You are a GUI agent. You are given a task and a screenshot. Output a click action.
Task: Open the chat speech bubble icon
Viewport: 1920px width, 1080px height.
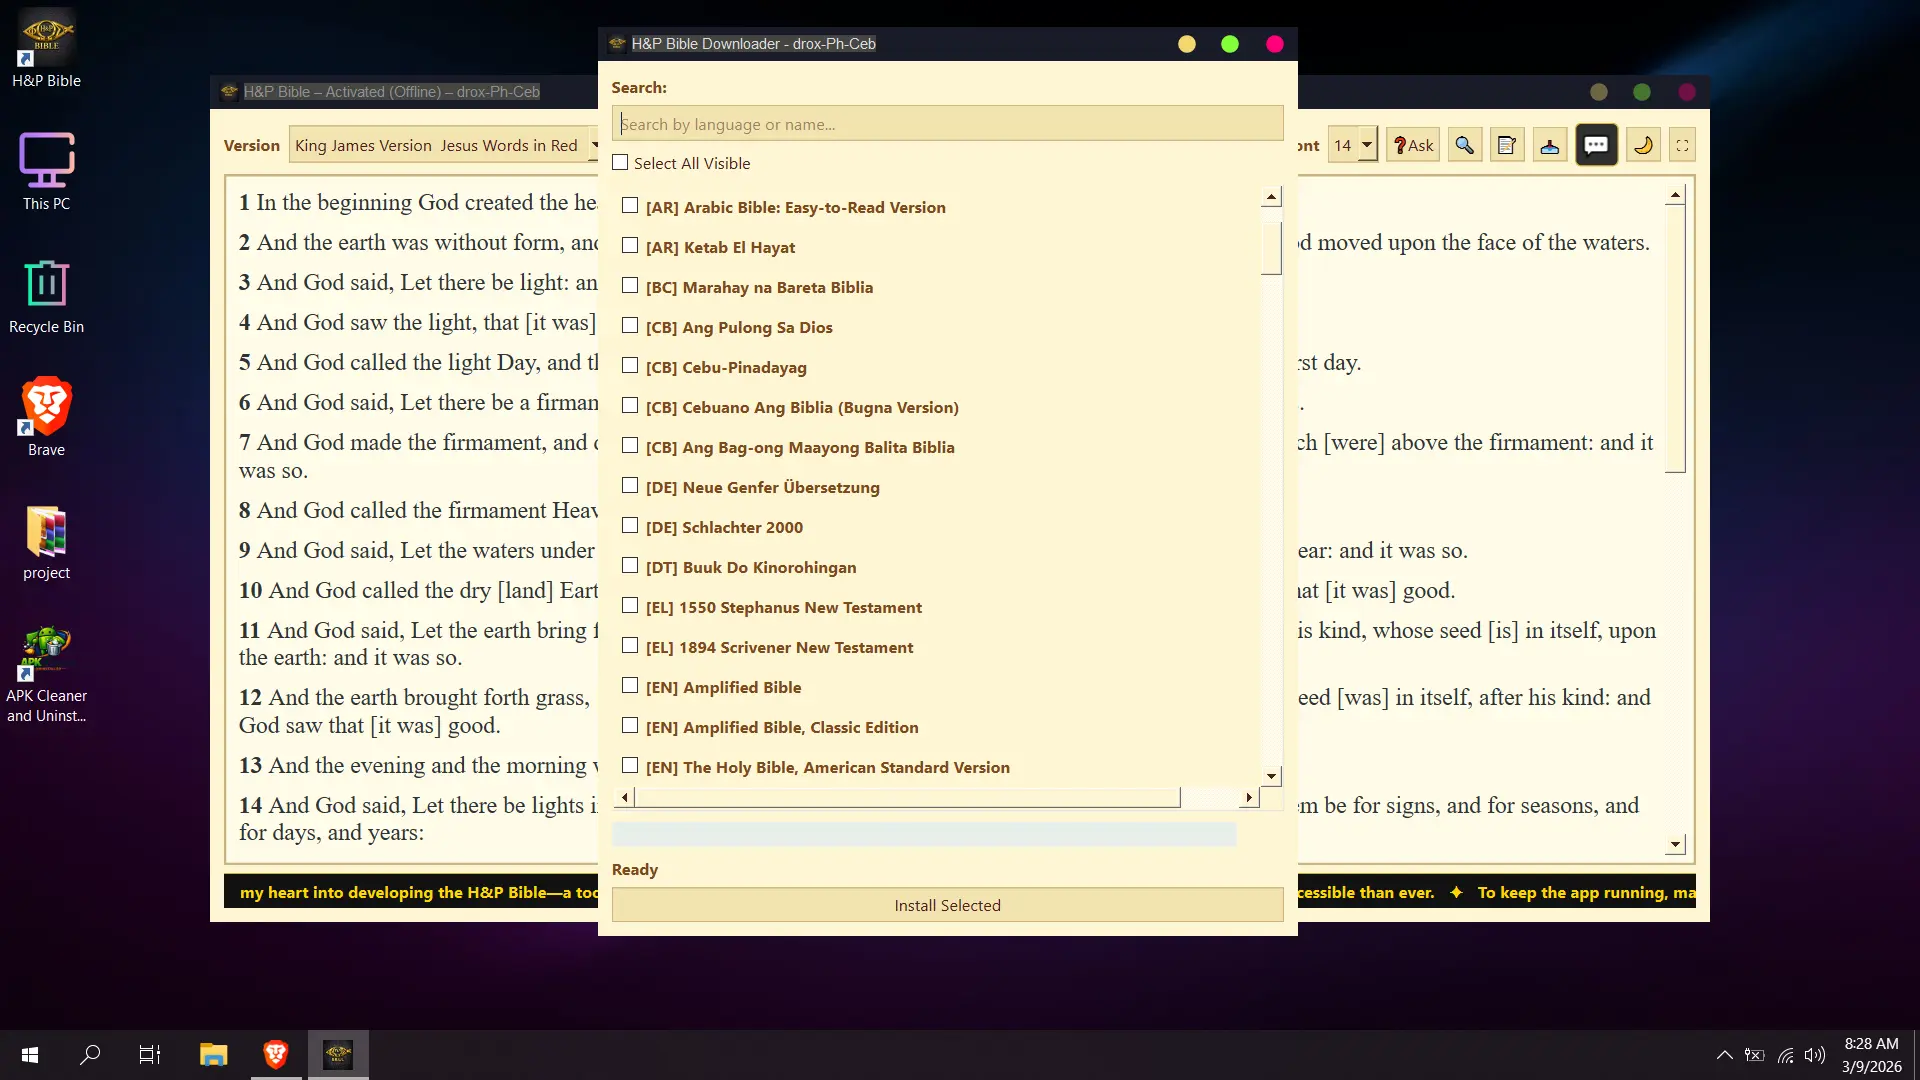[x=1596, y=145]
